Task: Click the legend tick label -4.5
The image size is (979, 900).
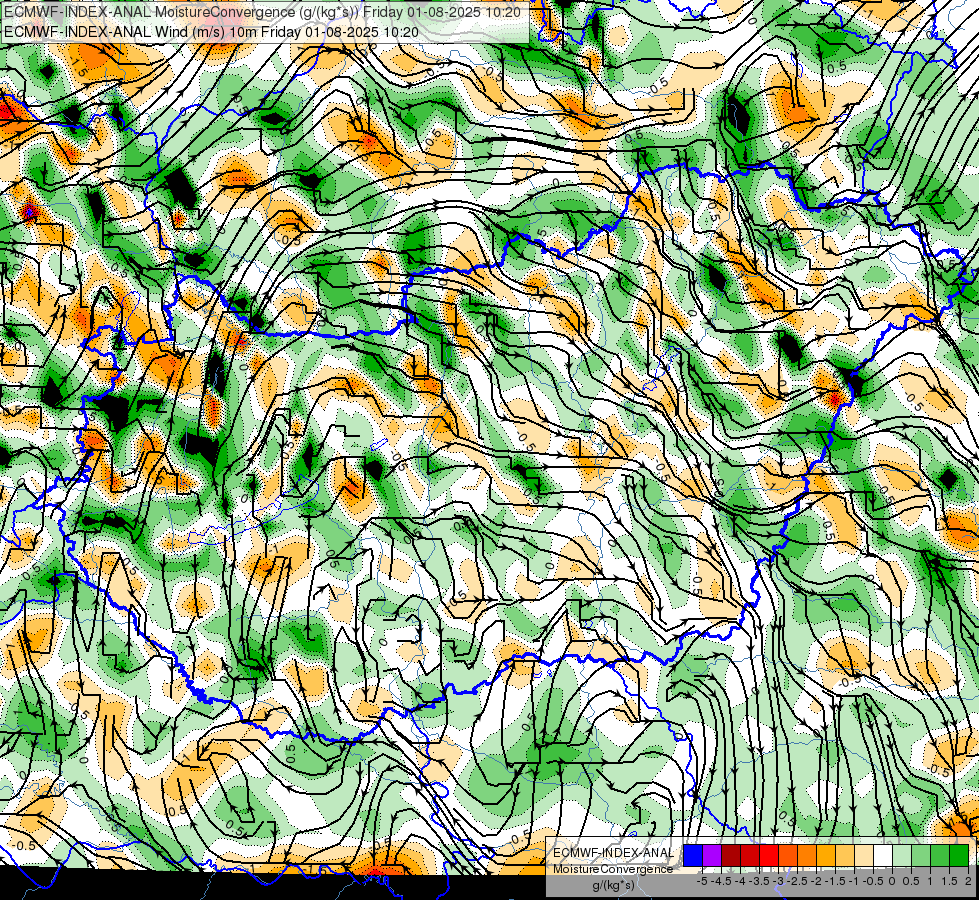Action: tap(721, 881)
